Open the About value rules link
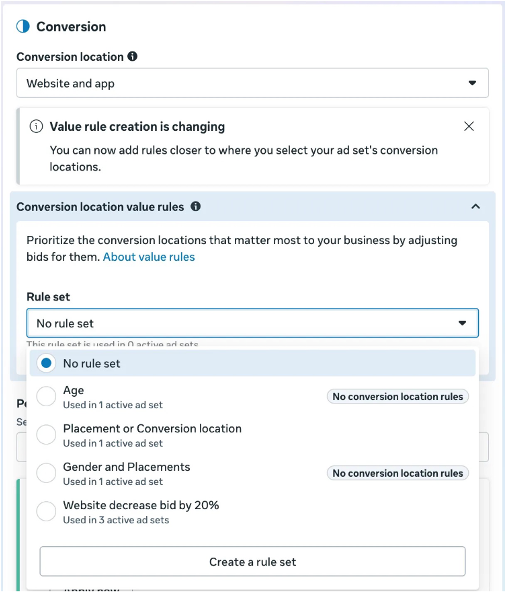 point(149,257)
